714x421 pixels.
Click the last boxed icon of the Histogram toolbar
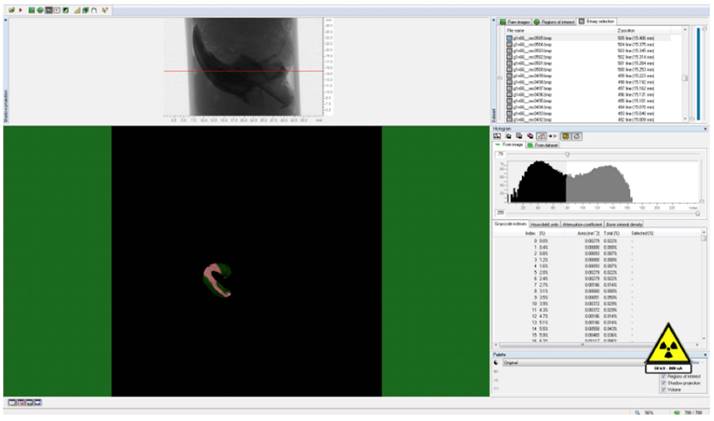click(x=576, y=136)
